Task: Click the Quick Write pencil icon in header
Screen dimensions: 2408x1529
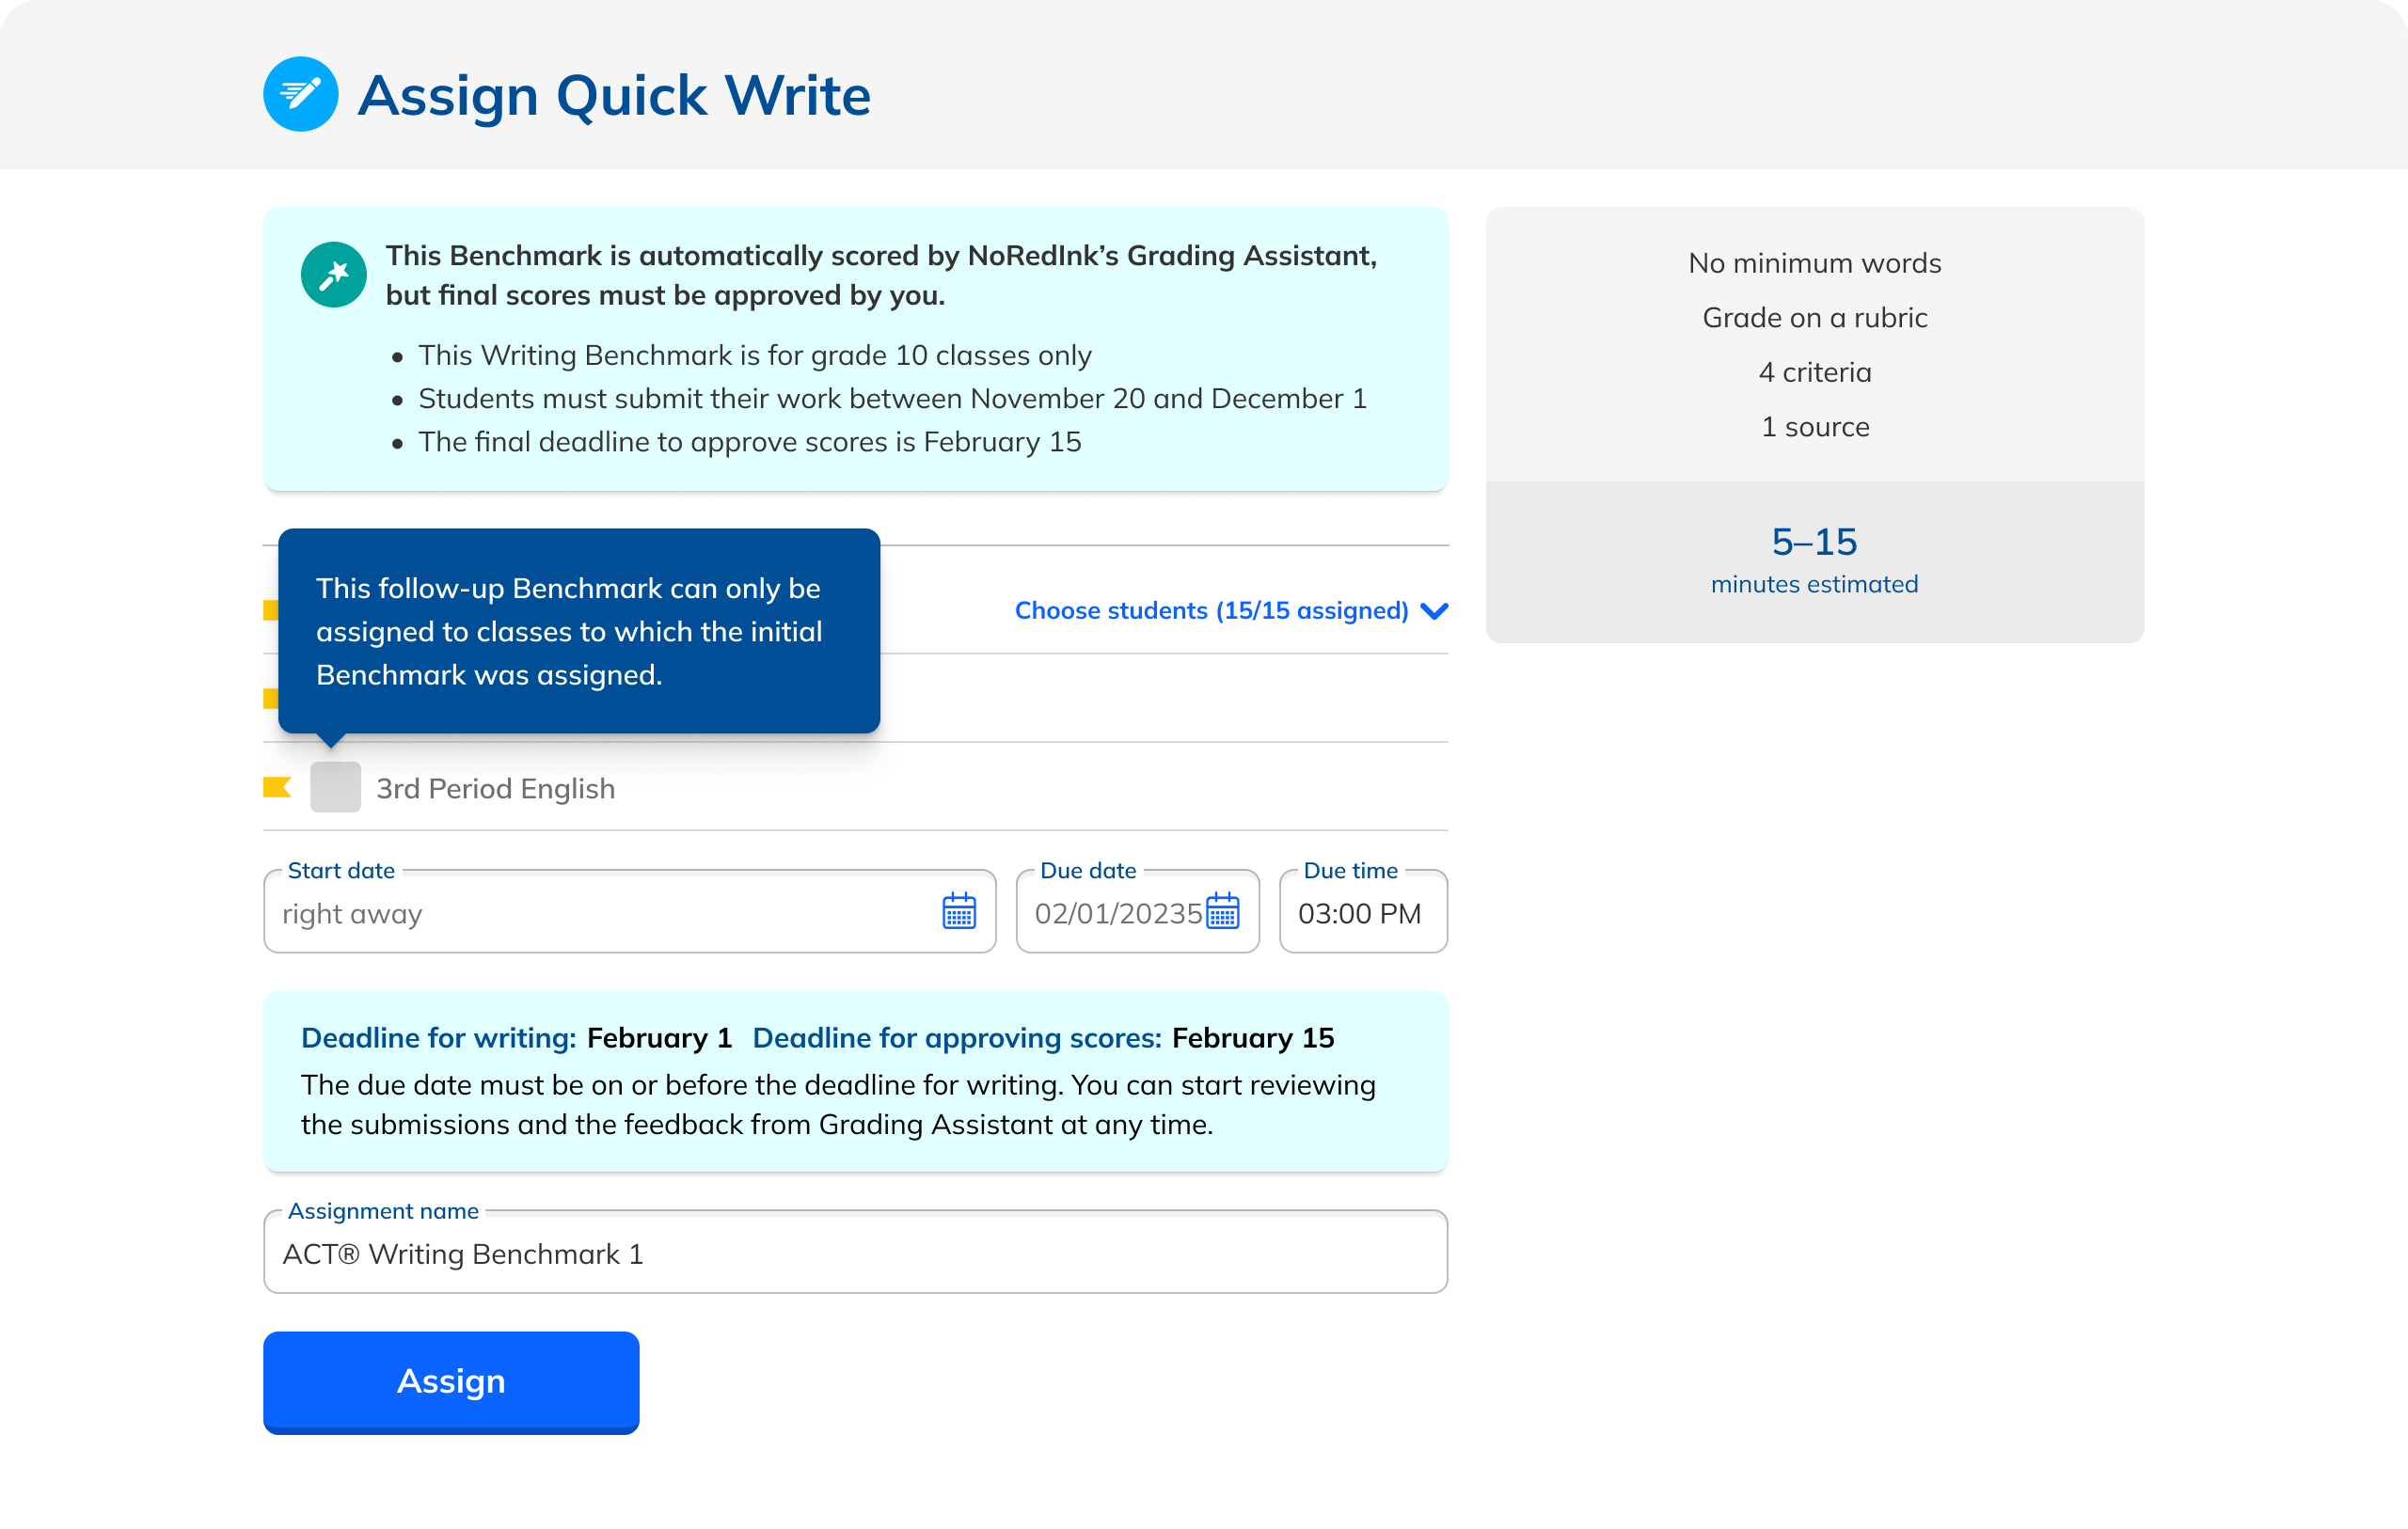Action: coord(300,94)
